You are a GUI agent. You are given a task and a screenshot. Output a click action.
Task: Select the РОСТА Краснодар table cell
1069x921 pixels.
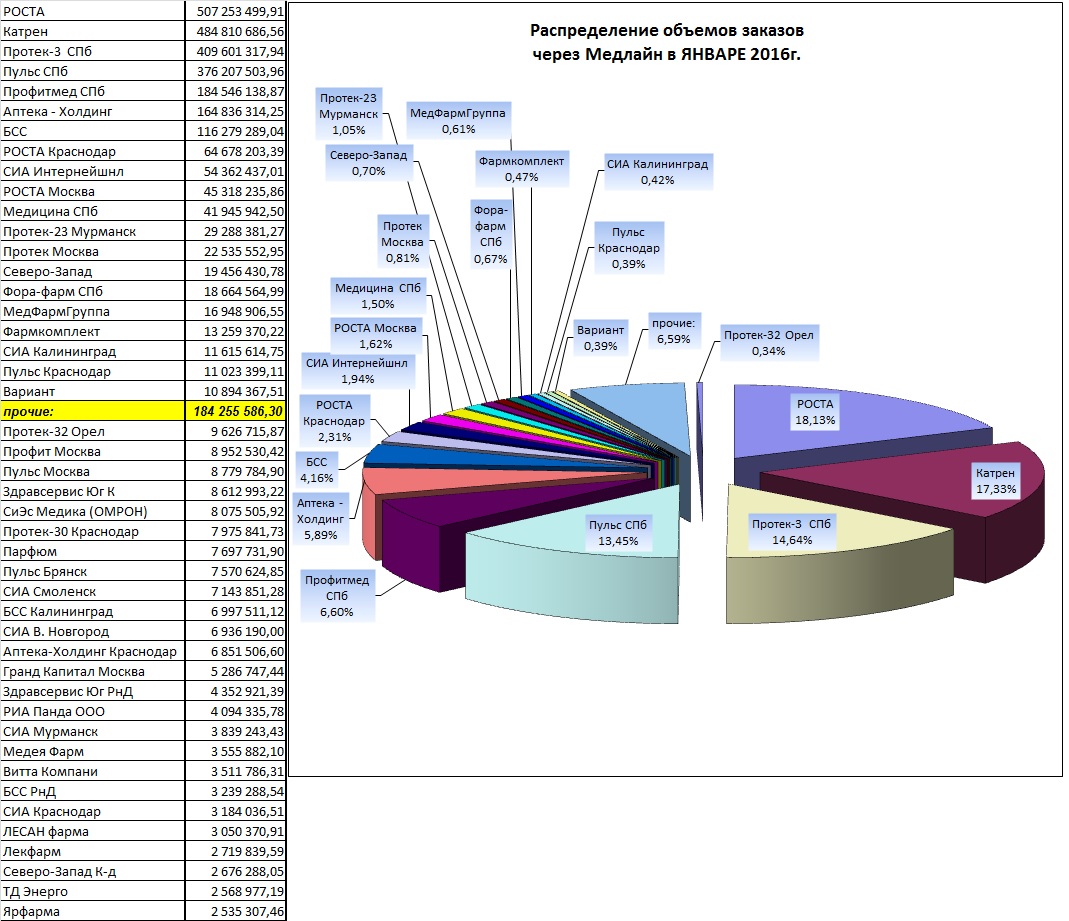(x=92, y=151)
